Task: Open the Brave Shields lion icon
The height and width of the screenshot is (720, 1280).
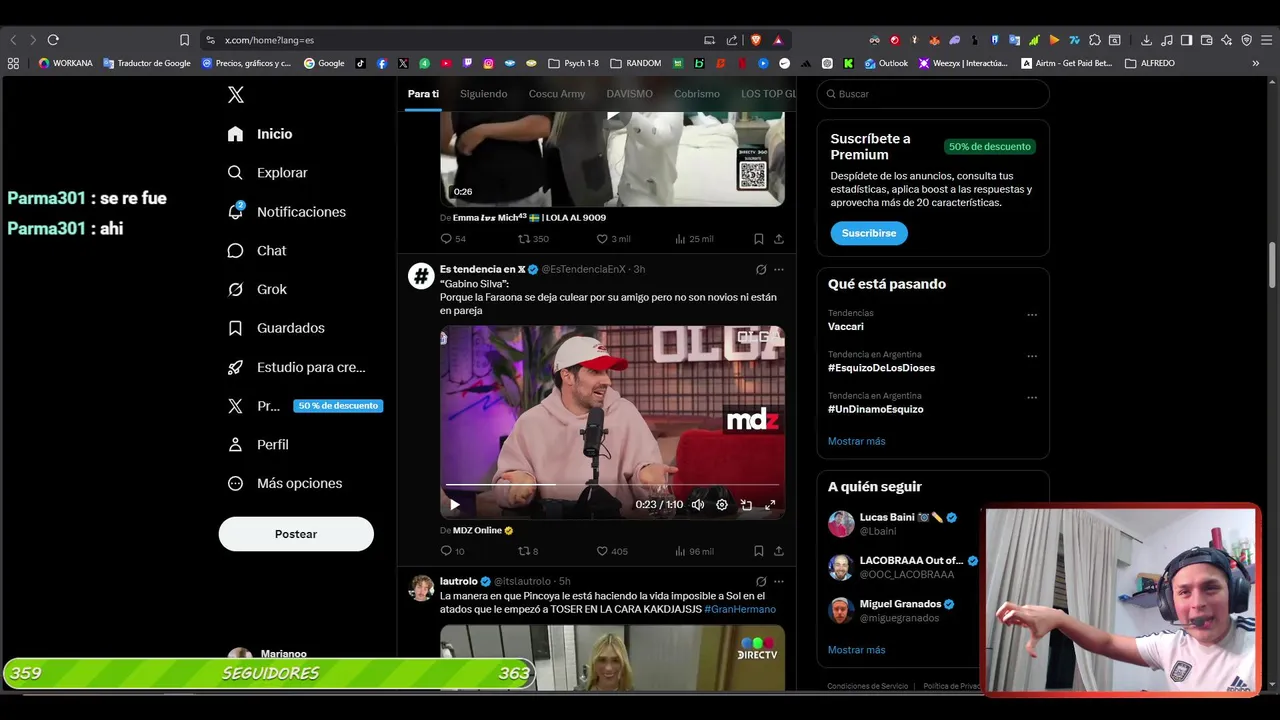Action: click(x=756, y=40)
